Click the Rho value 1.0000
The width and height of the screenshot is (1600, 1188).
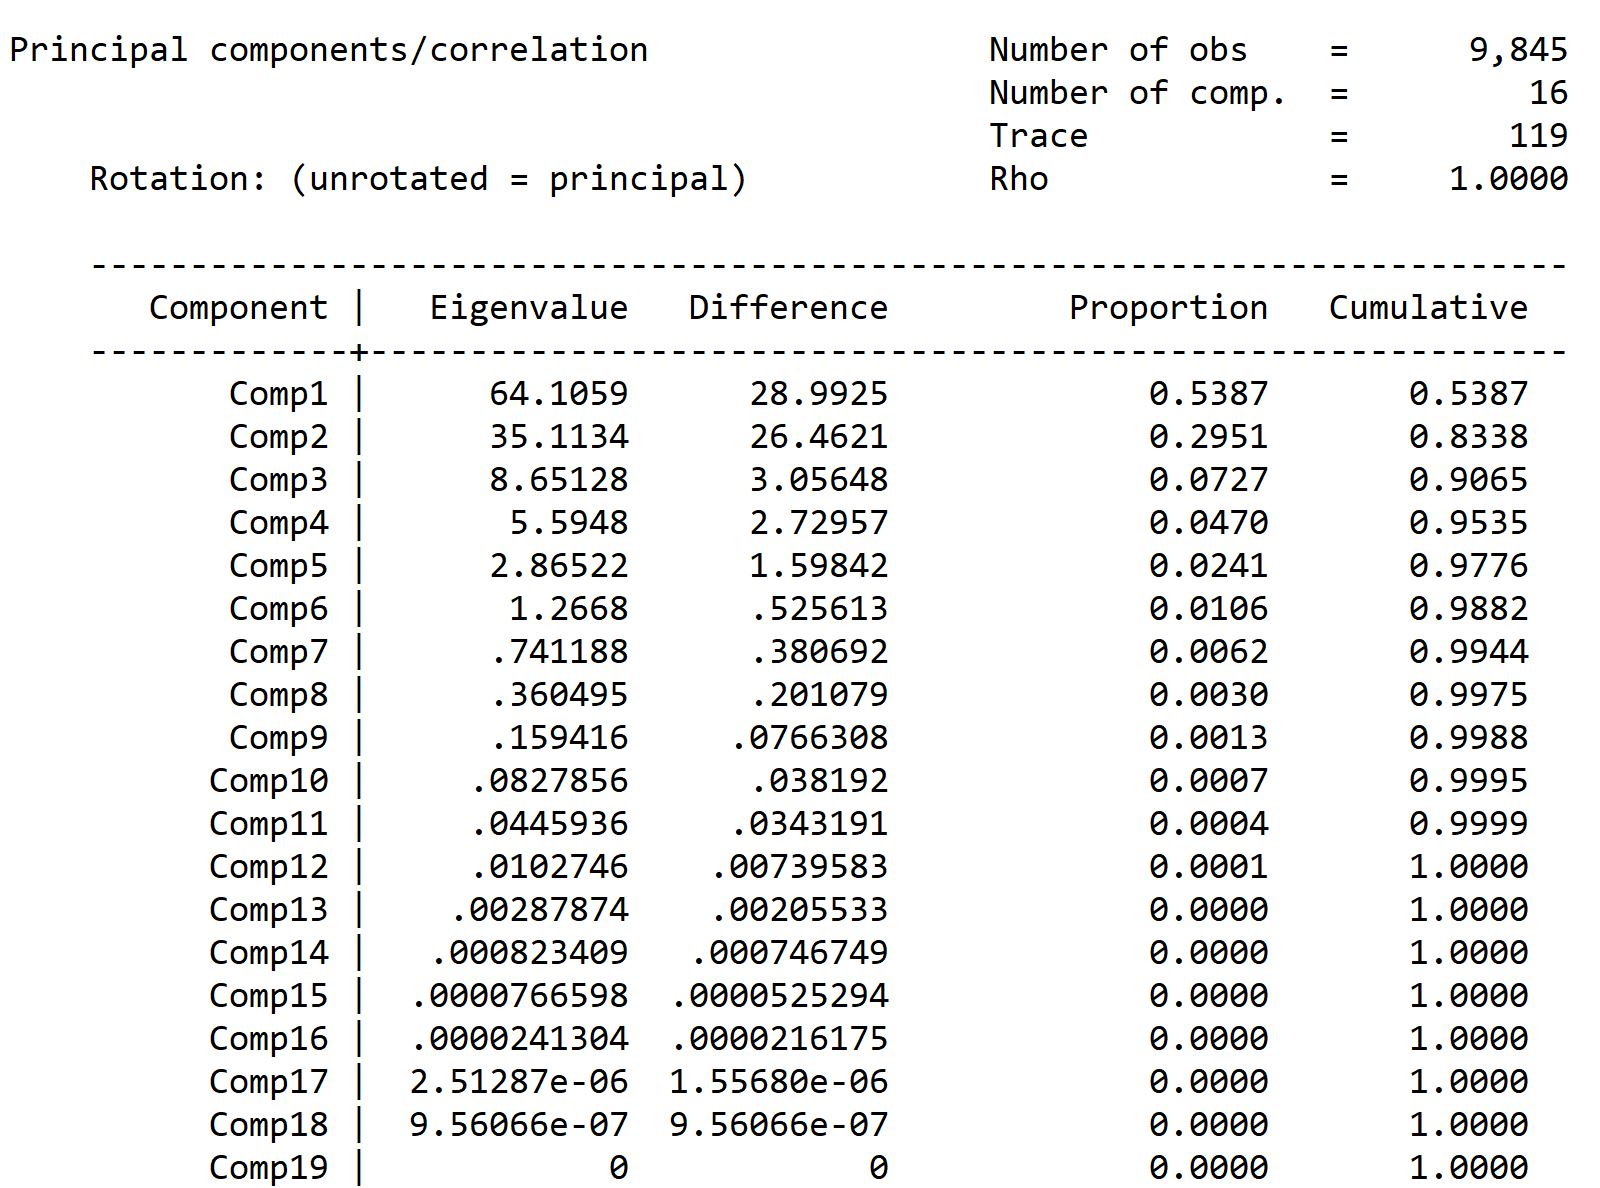click(x=1508, y=178)
